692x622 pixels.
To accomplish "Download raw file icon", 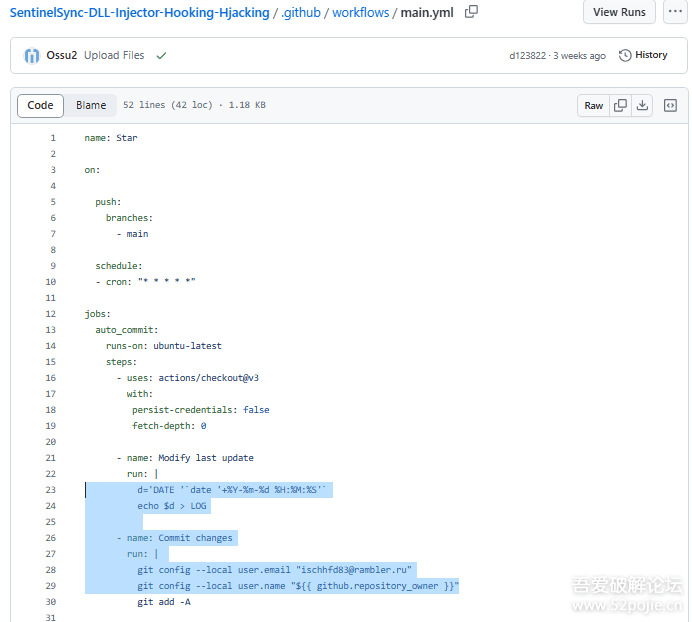I will (x=642, y=105).
